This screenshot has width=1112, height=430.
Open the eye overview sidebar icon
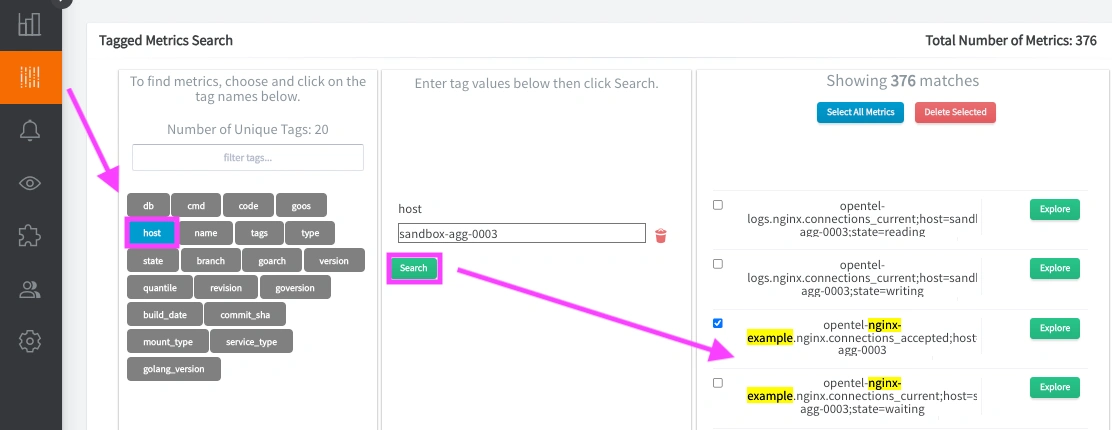pos(30,184)
